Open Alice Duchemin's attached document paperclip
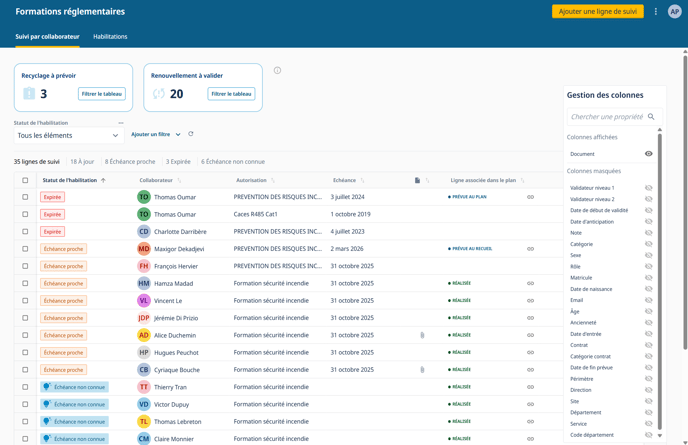The image size is (688, 445). 422,335
